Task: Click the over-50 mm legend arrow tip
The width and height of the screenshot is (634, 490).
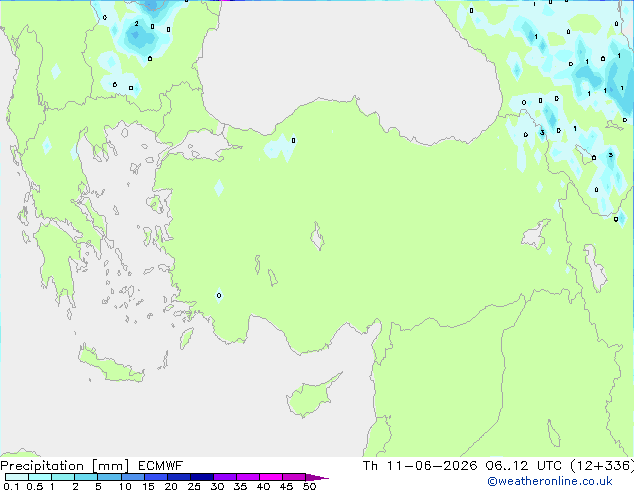Action: (317, 477)
